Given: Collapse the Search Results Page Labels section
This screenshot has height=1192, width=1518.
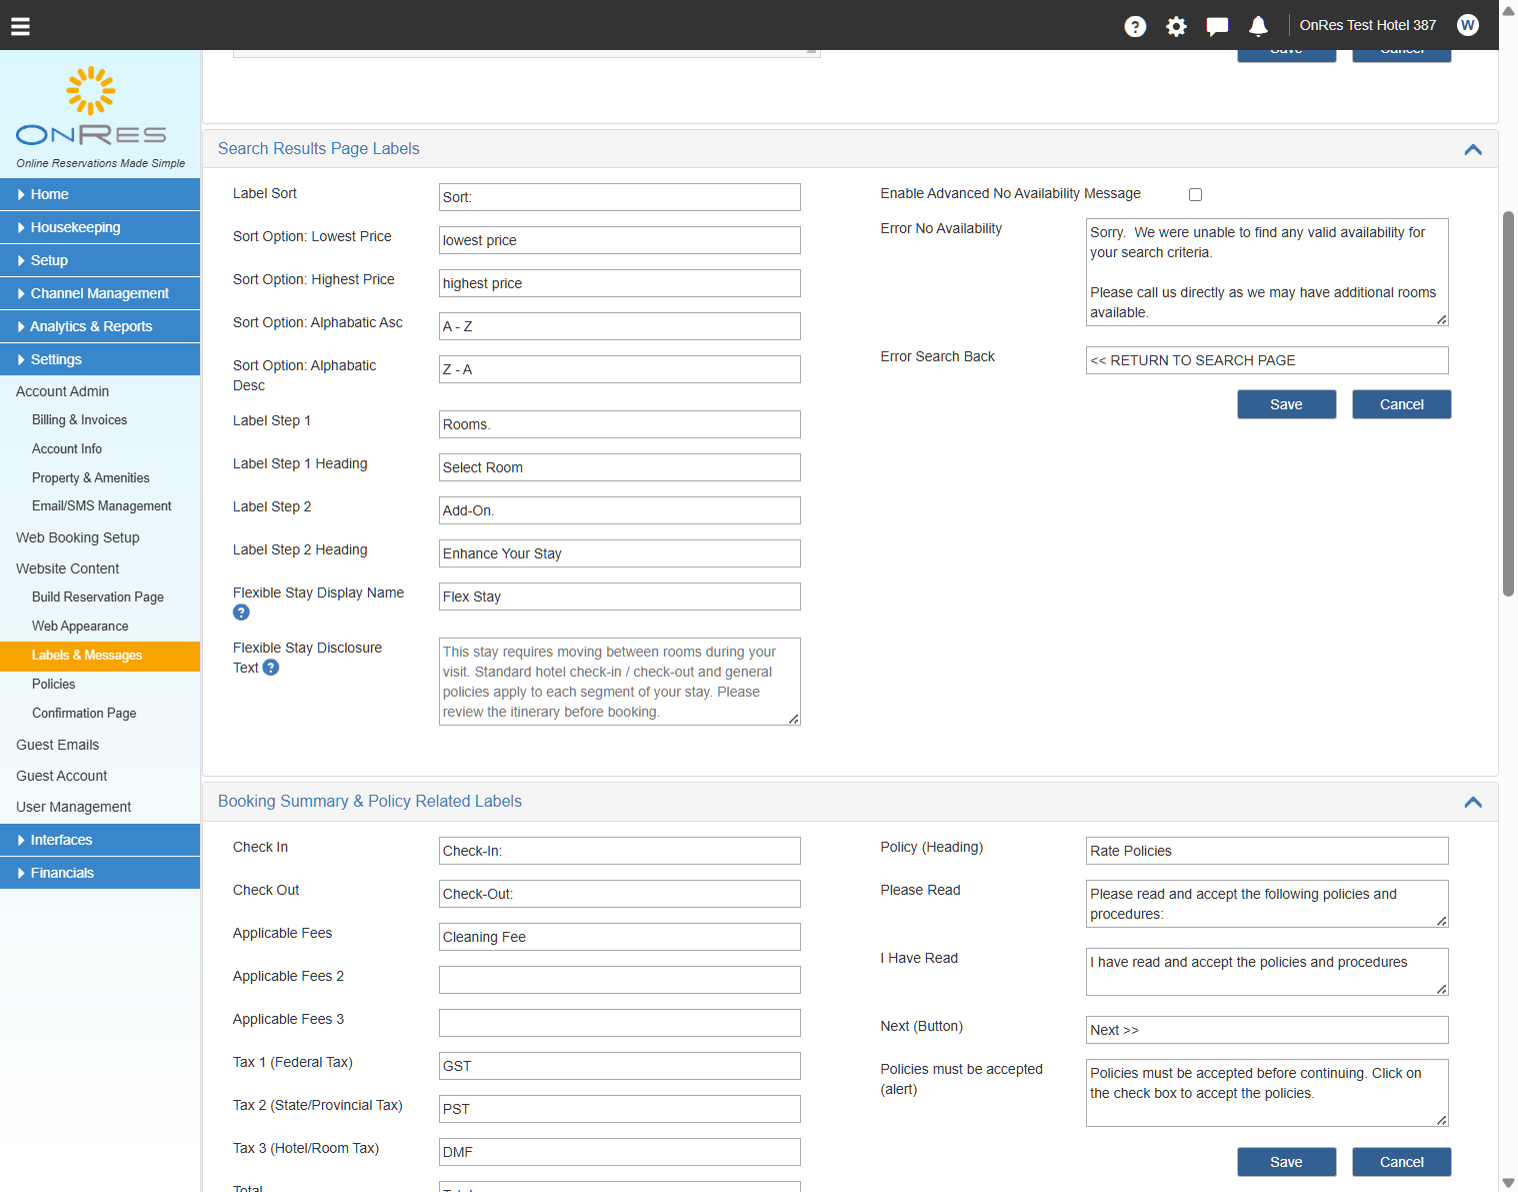Looking at the screenshot, I should (1473, 149).
